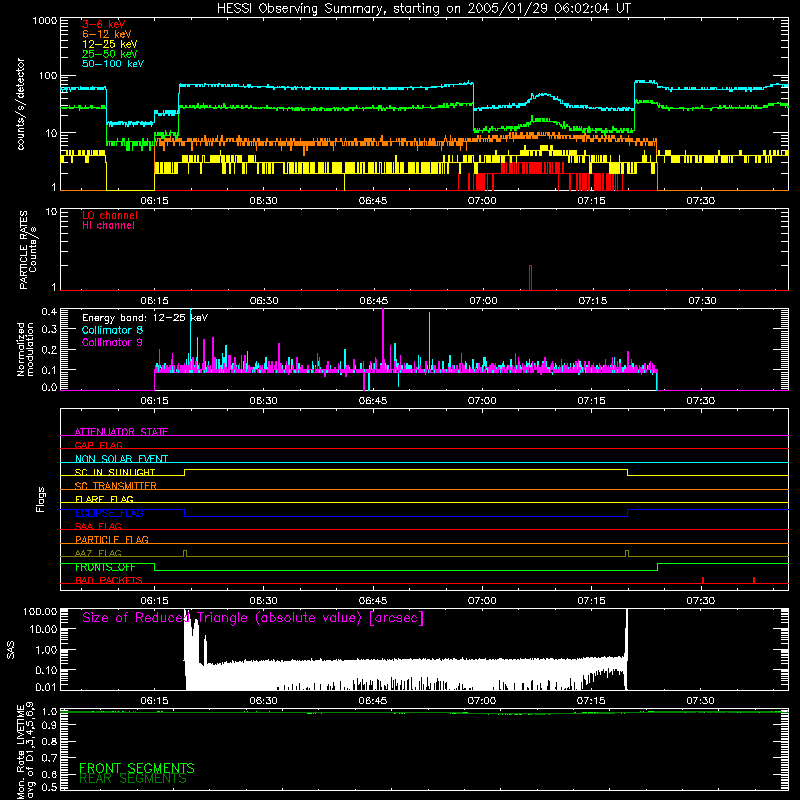Click the Collimator 9 legend label

click(x=112, y=342)
